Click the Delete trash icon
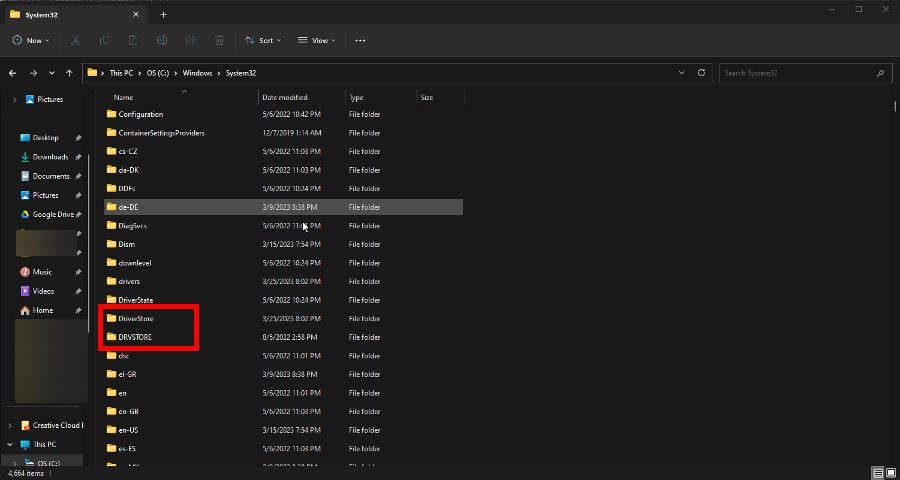The height and width of the screenshot is (480, 900). [219, 40]
